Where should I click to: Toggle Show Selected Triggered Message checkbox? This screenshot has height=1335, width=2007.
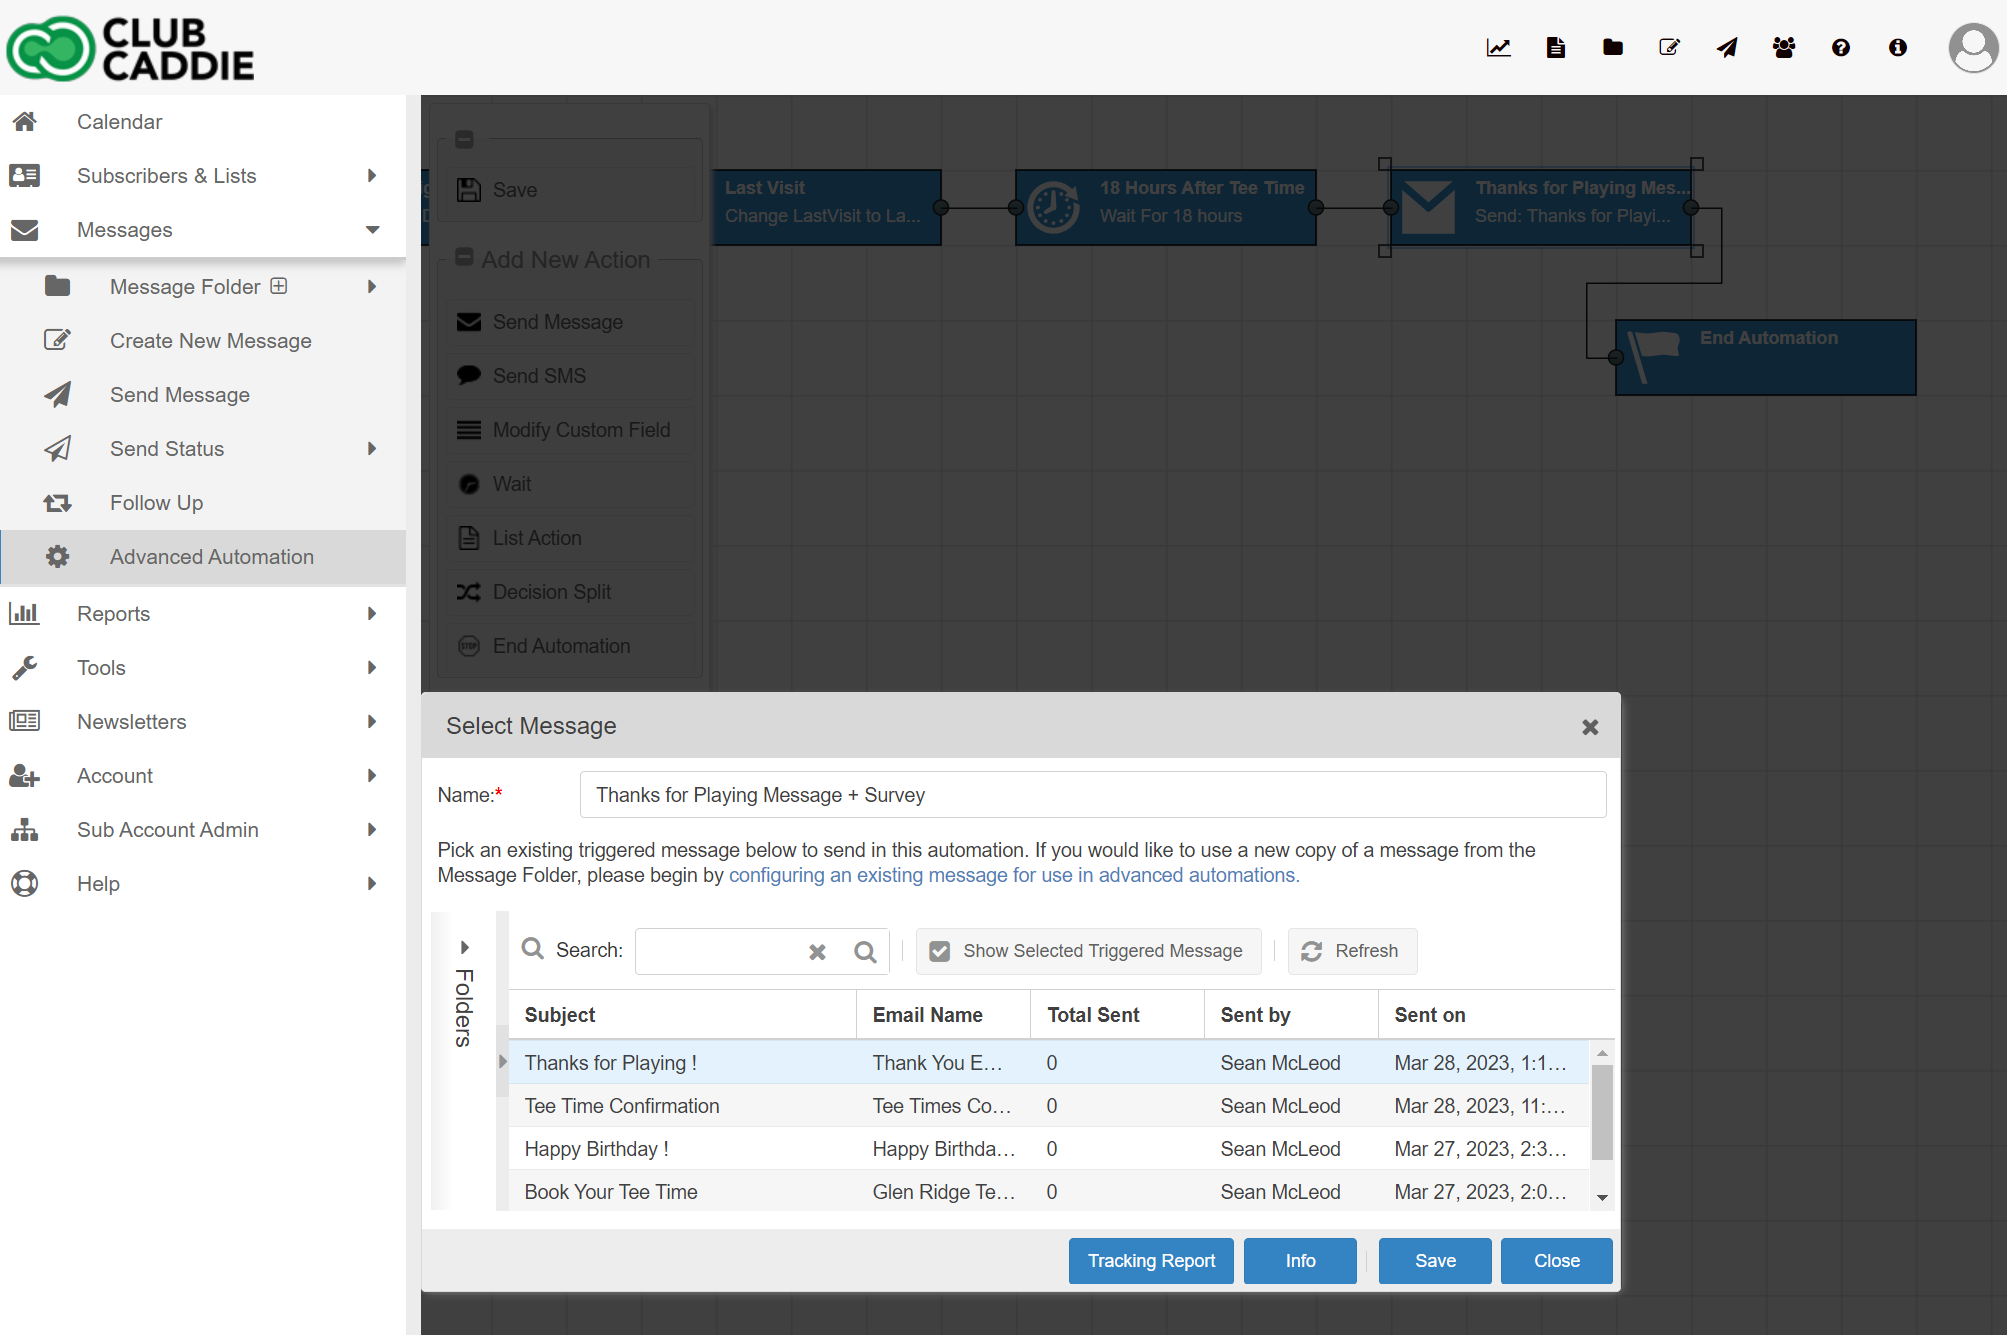tap(940, 951)
